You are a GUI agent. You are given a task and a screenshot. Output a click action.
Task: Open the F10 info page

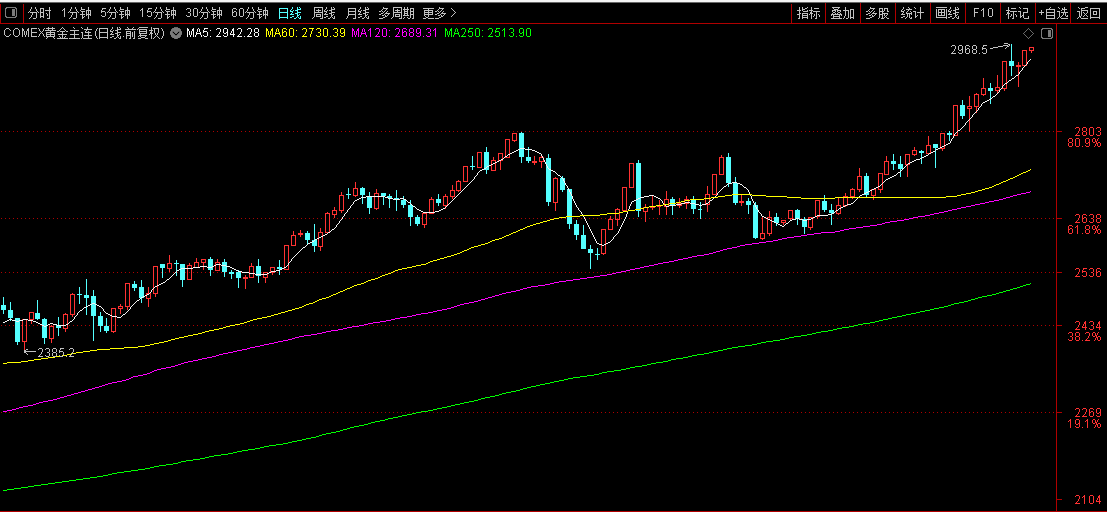pos(983,13)
